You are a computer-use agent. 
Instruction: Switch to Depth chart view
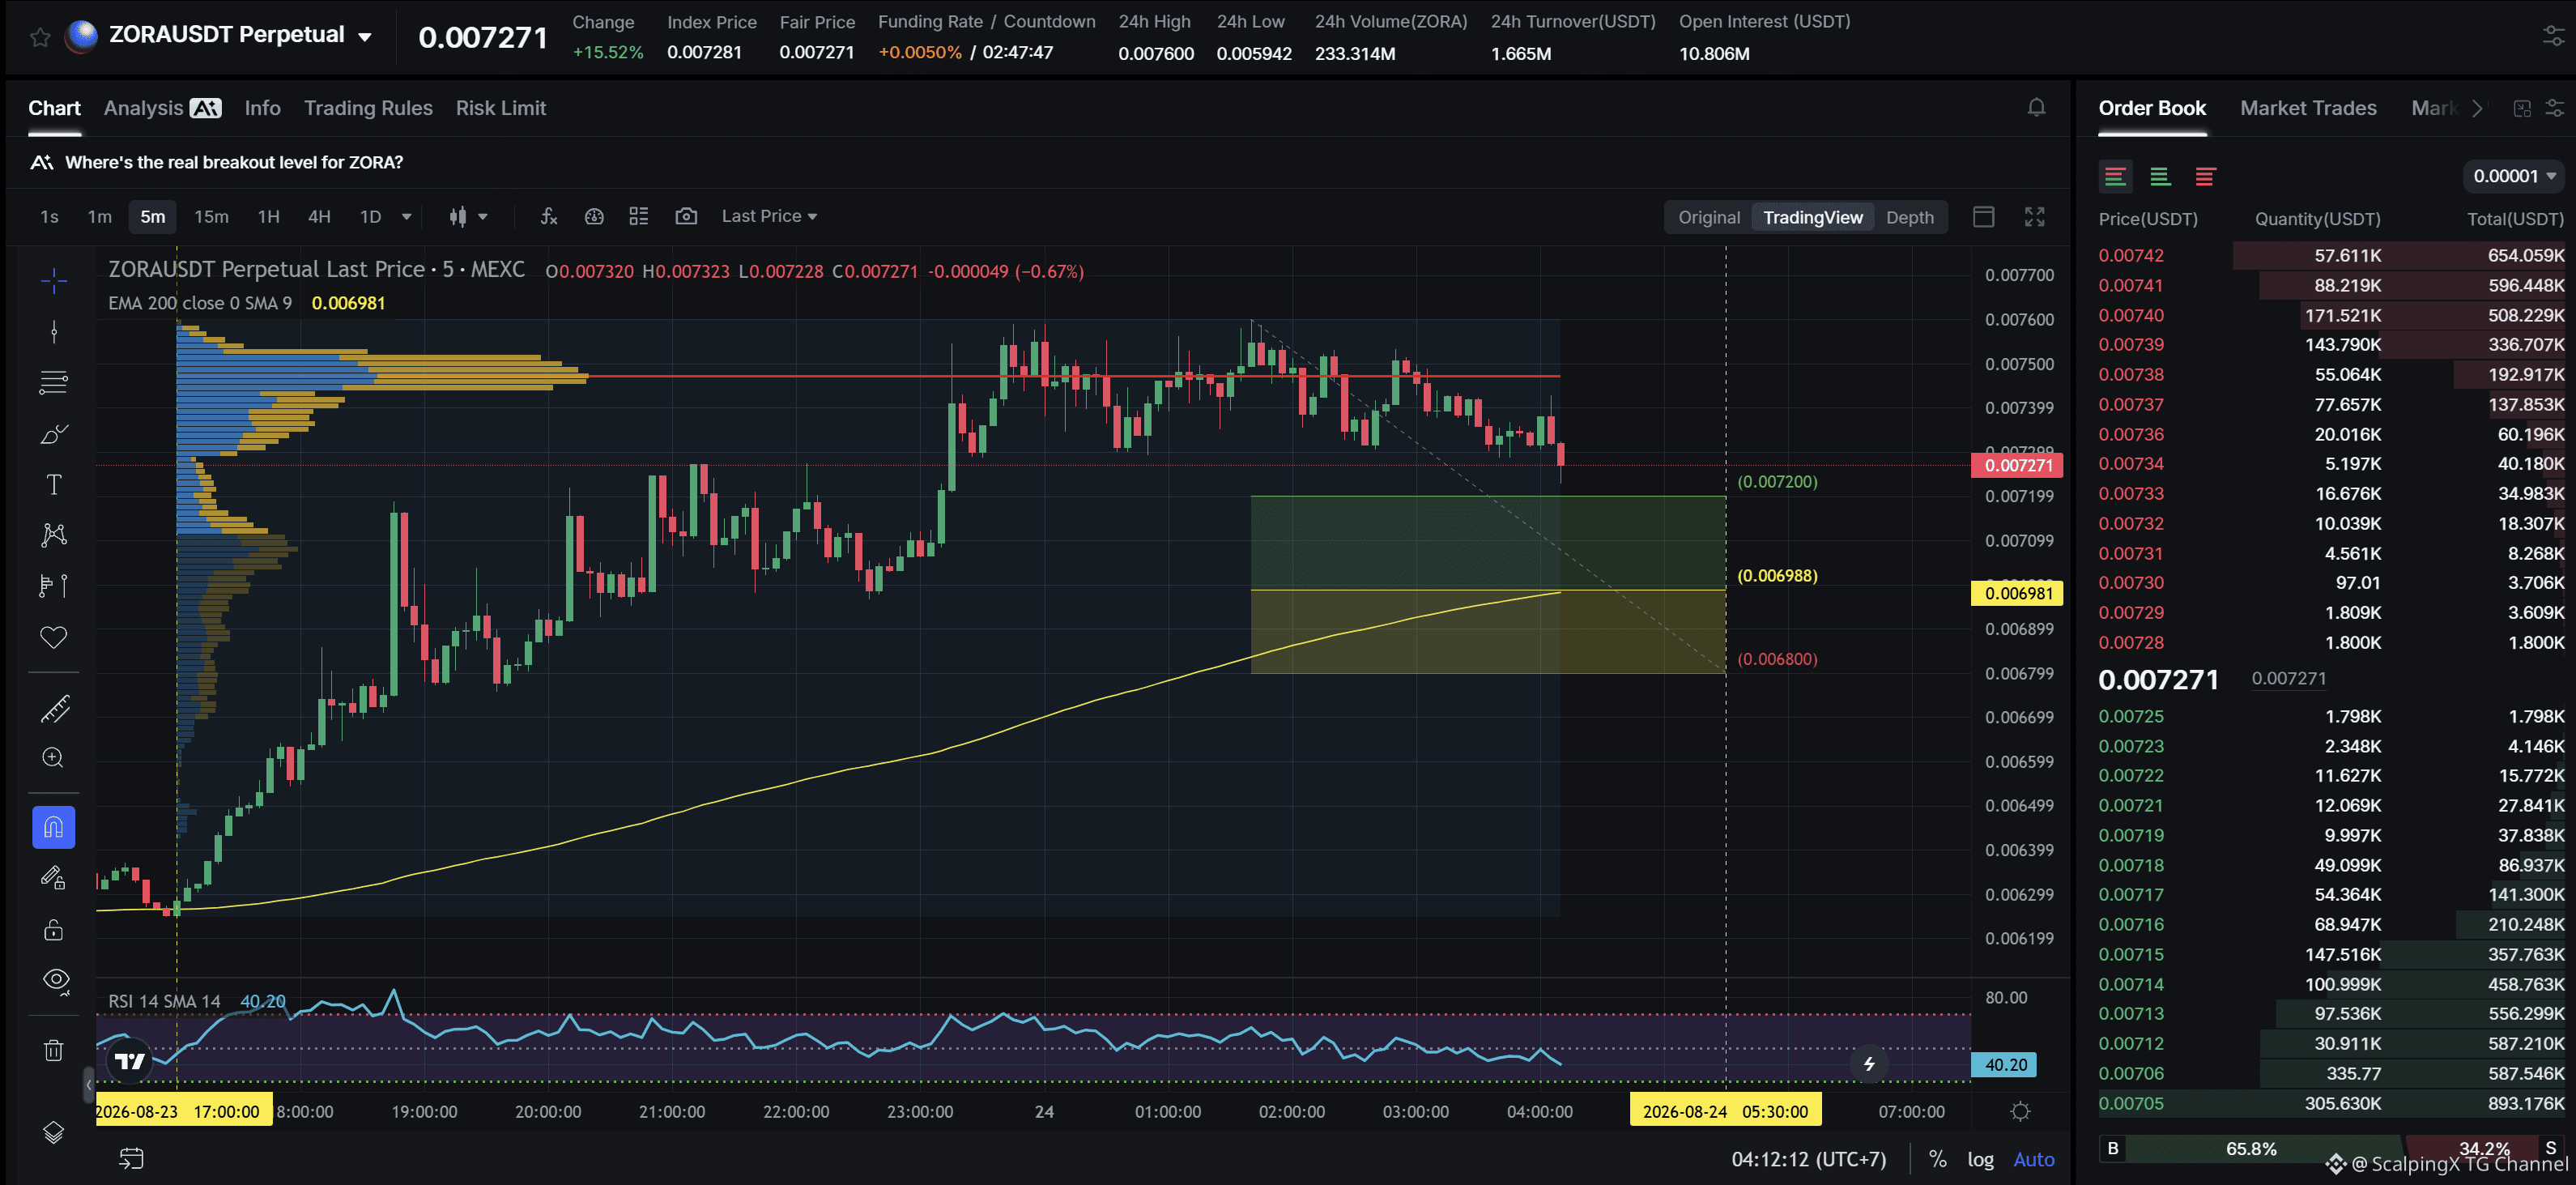[1909, 217]
